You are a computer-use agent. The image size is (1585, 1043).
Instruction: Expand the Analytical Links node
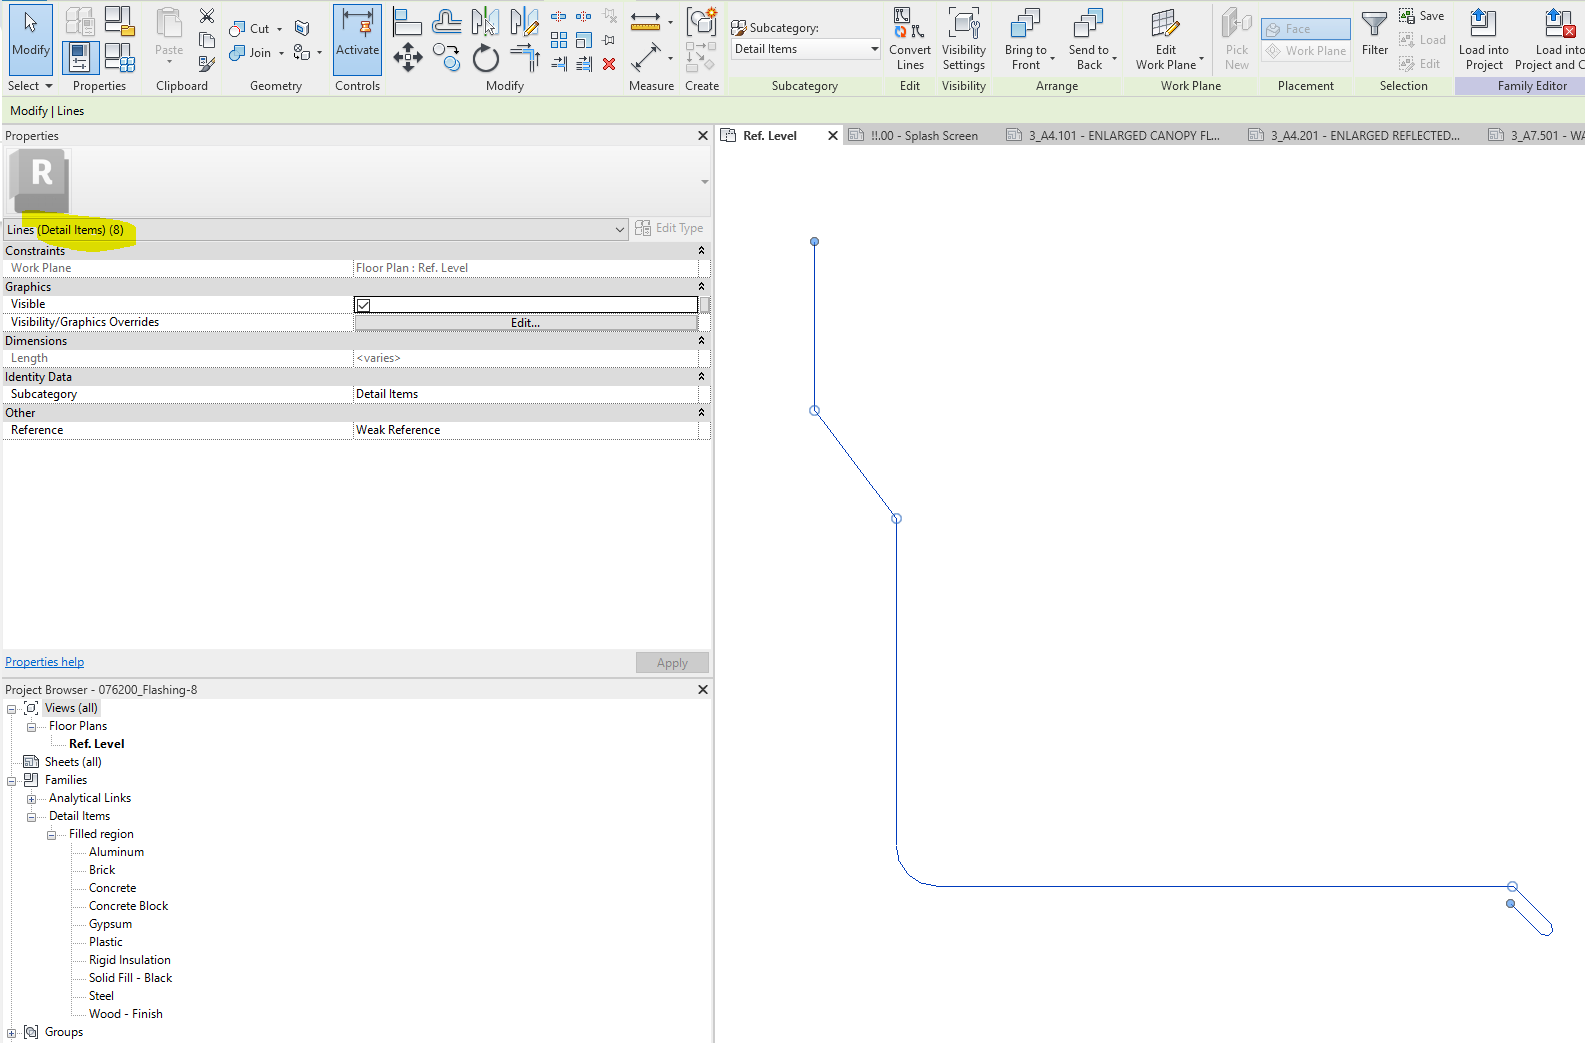(32, 799)
